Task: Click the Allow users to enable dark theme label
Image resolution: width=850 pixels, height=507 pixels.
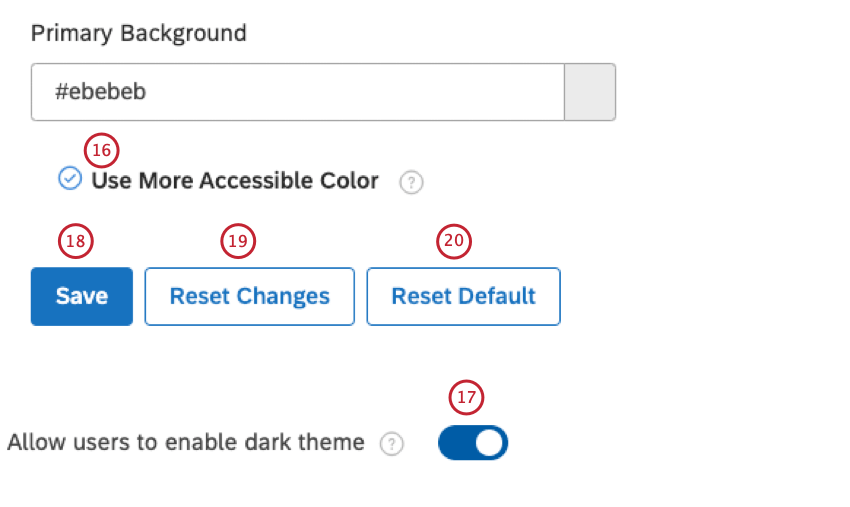Action: coord(186,442)
